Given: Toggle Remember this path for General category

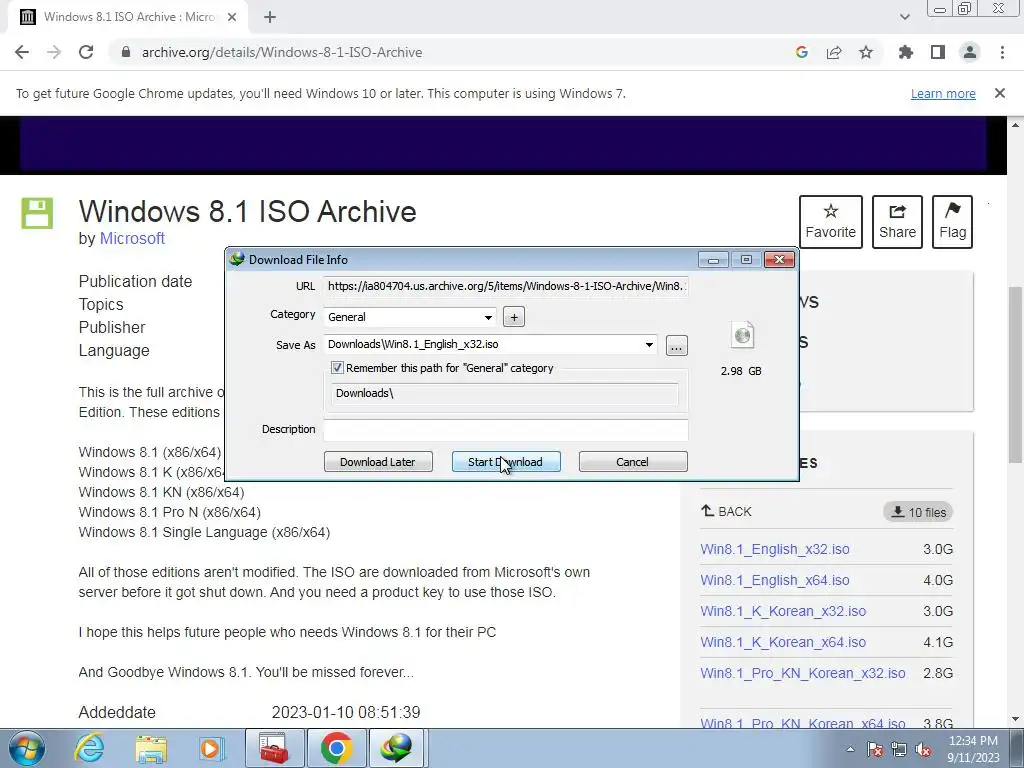Looking at the screenshot, I should tap(337, 368).
